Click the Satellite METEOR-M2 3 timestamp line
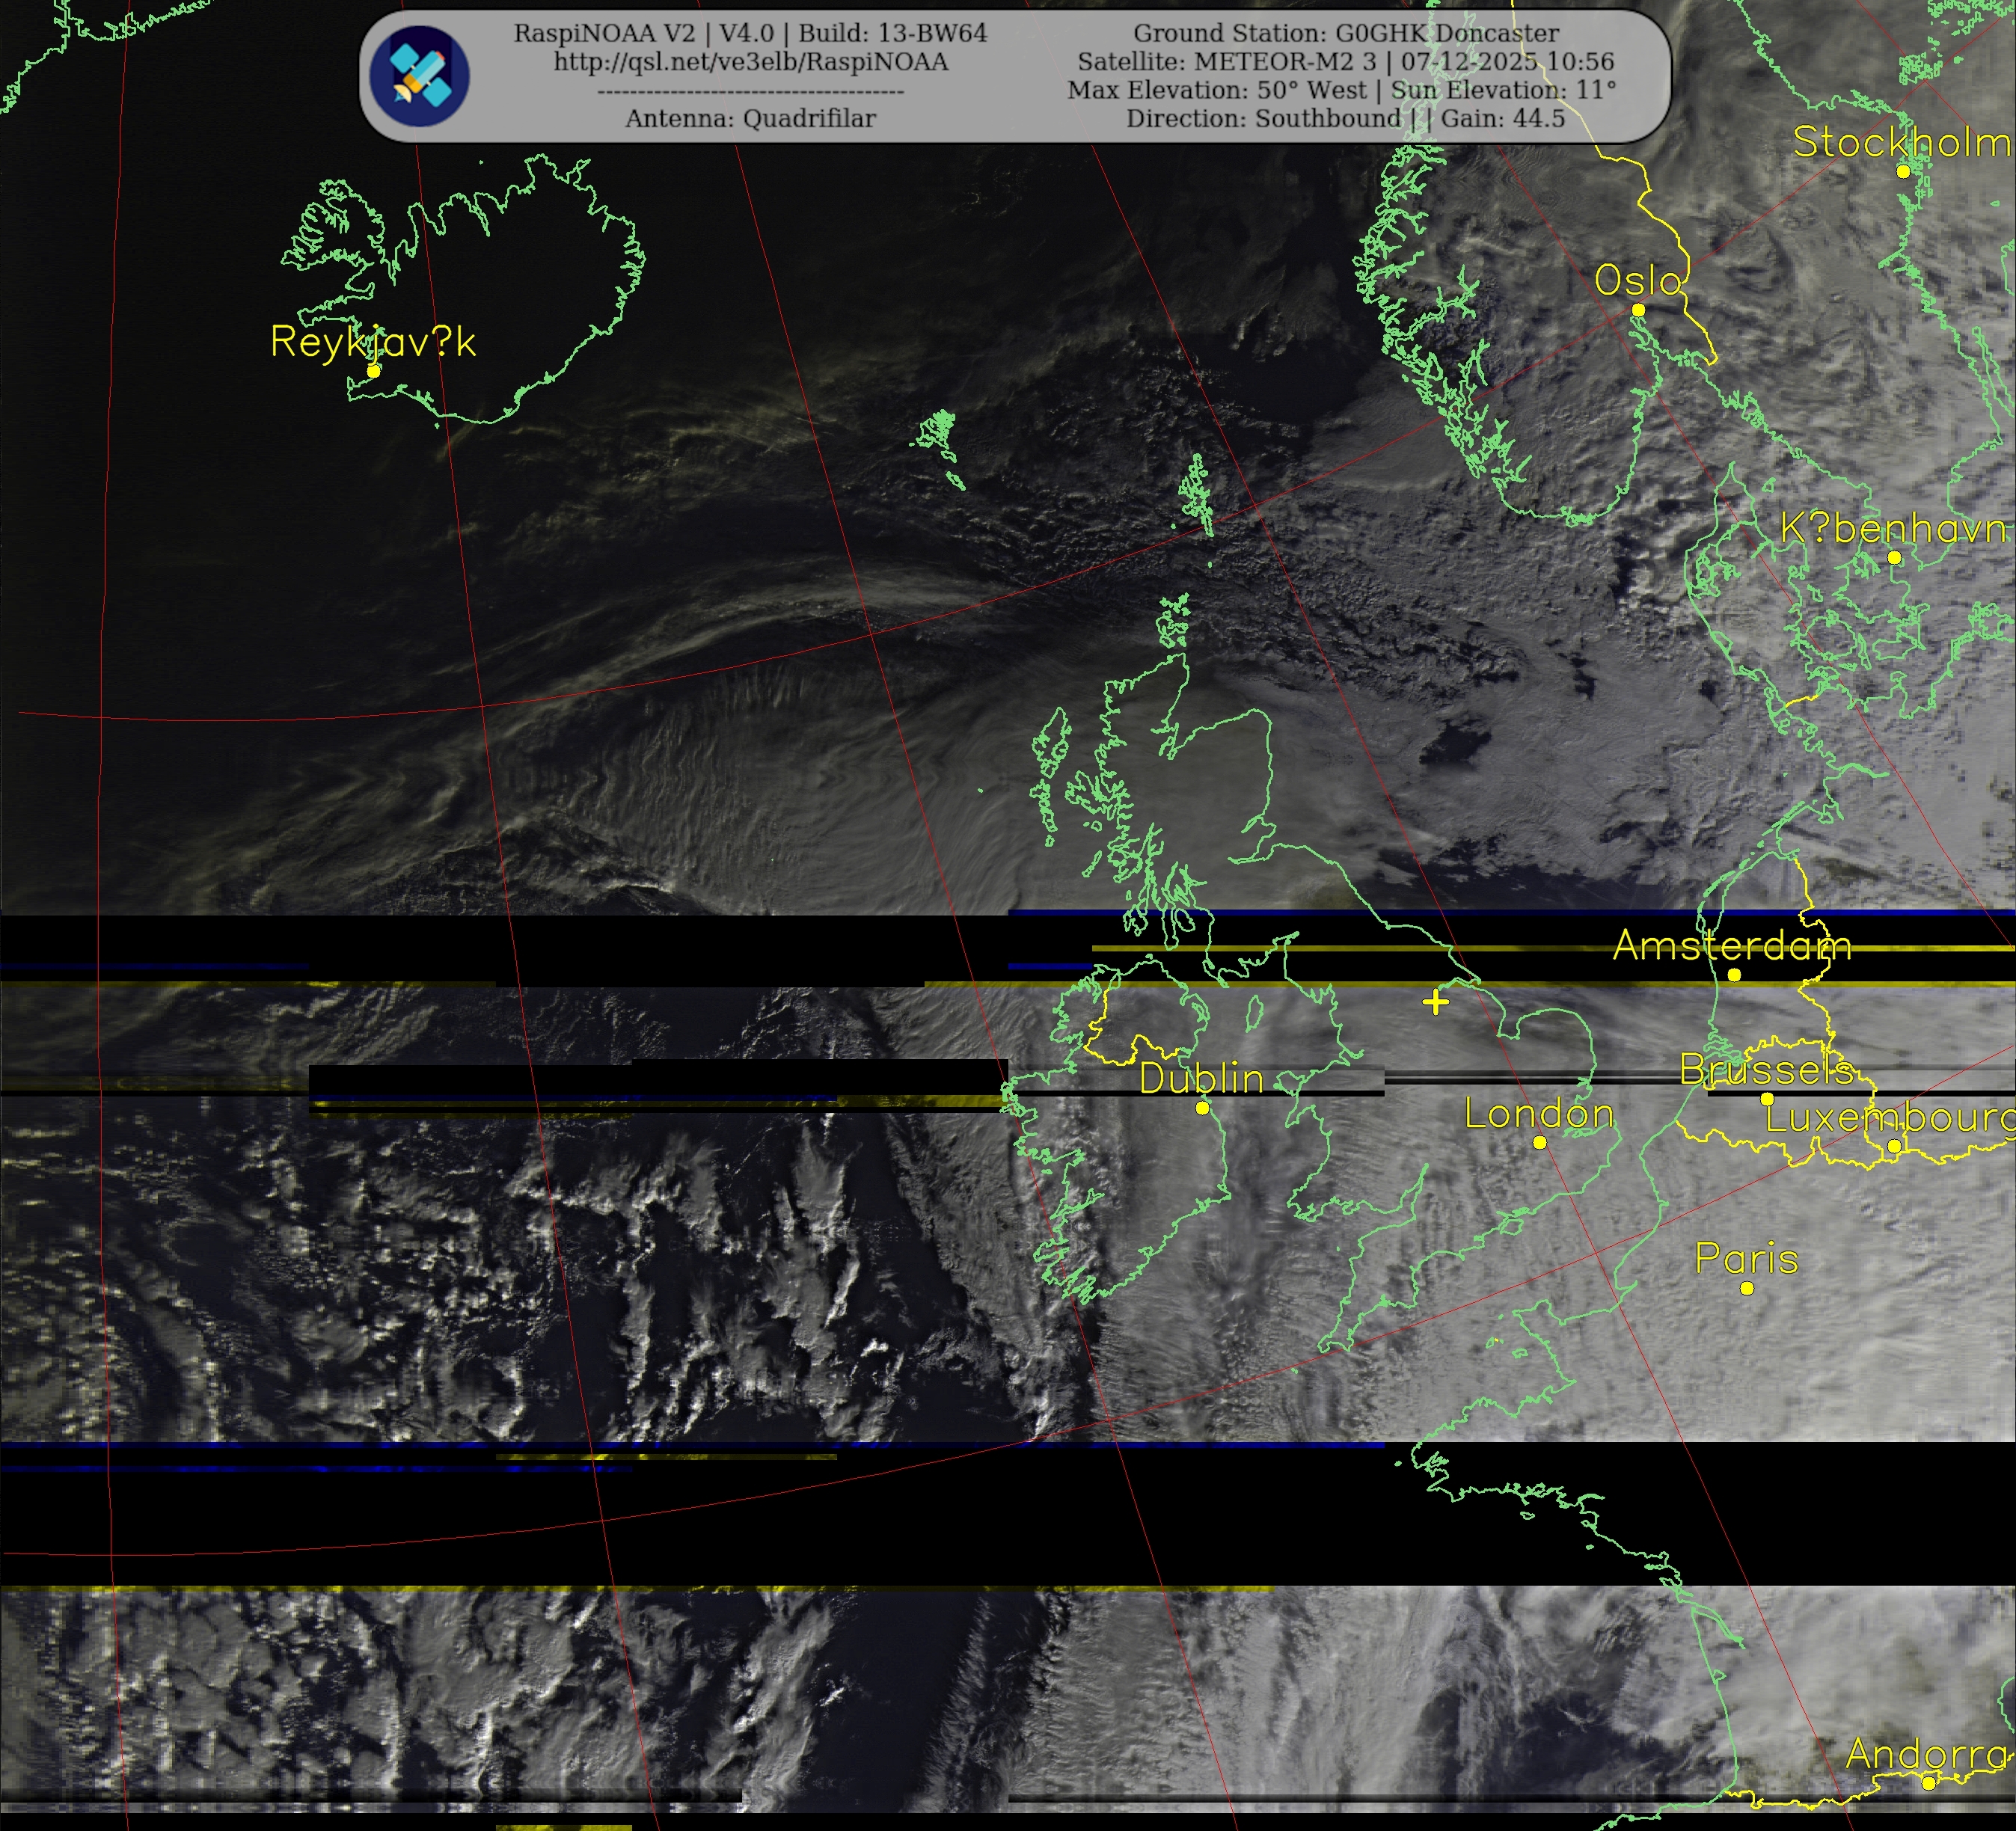Screen dimensions: 2016x1831 pyautogui.click(x=1345, y=62)
